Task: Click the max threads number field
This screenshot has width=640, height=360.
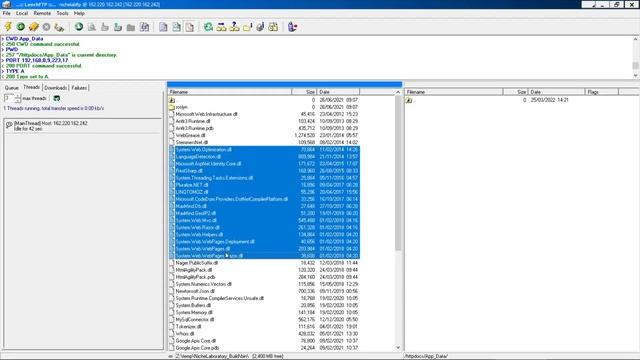Action: (x=9, y=98)
